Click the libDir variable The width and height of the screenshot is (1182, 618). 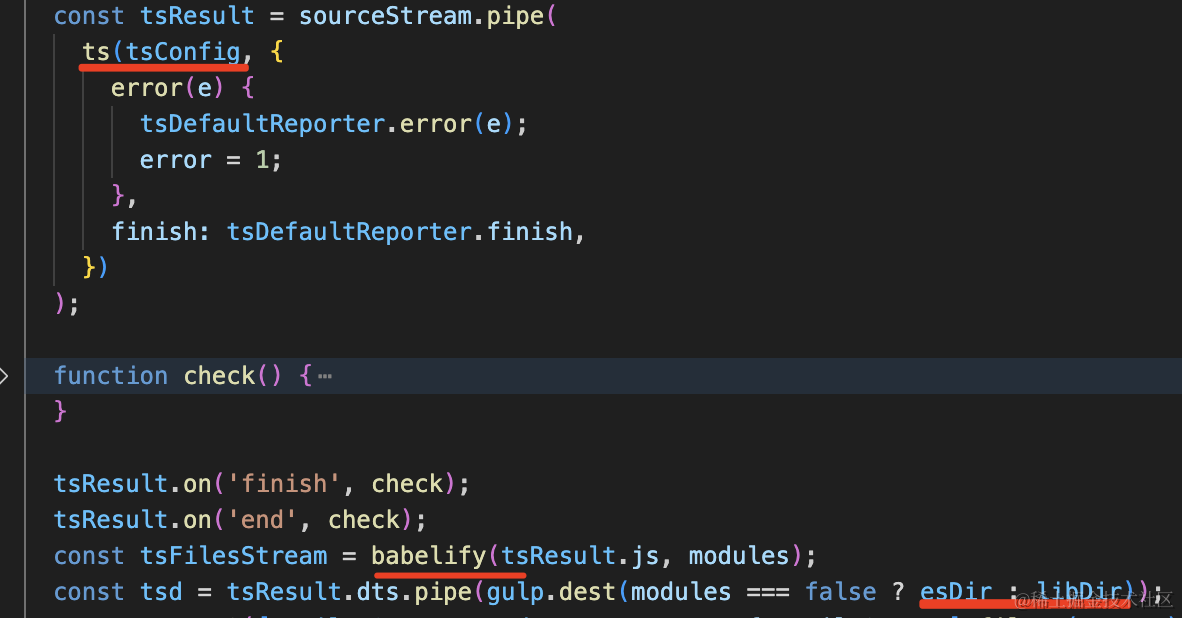click(x=1079, y=592)
